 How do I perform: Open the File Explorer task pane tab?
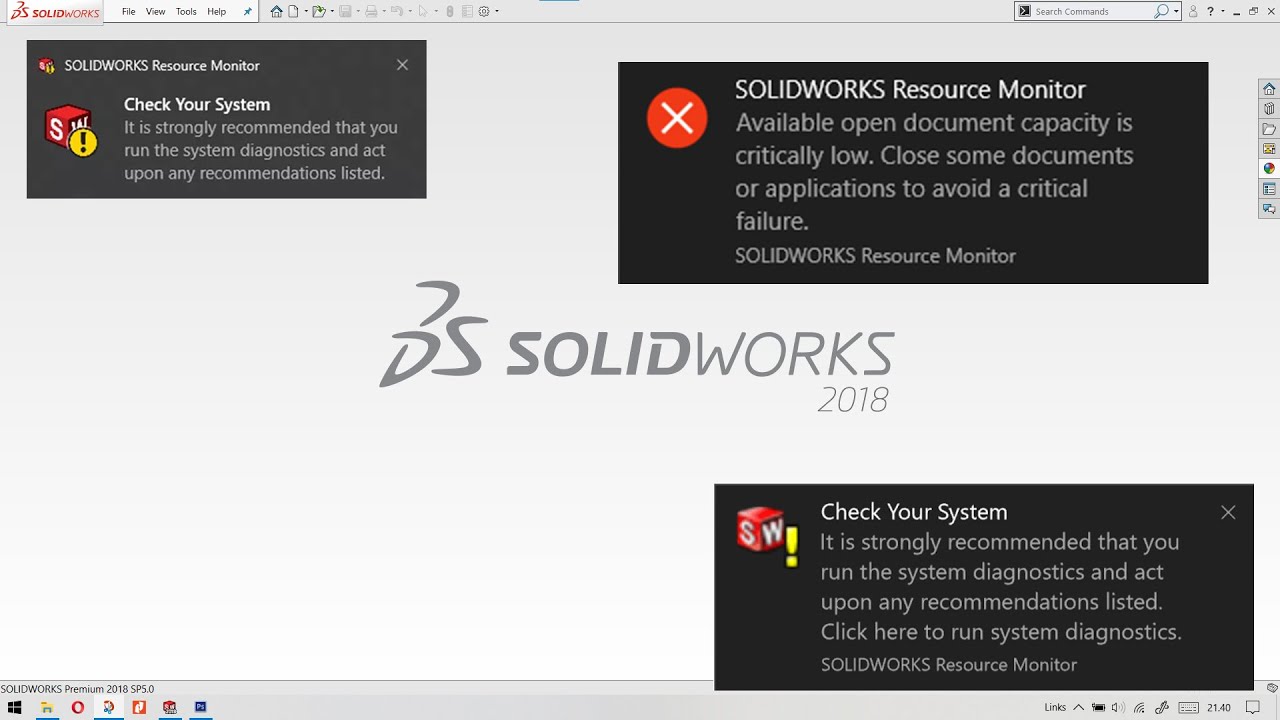coord(1269,129)
